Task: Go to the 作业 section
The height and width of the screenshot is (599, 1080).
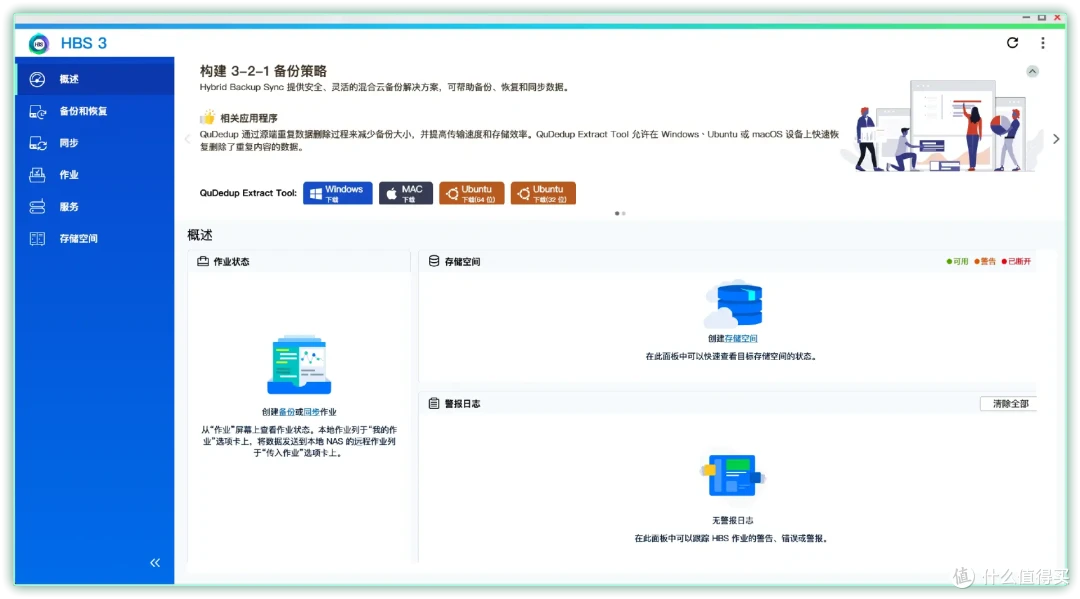Action: point(95,174)
